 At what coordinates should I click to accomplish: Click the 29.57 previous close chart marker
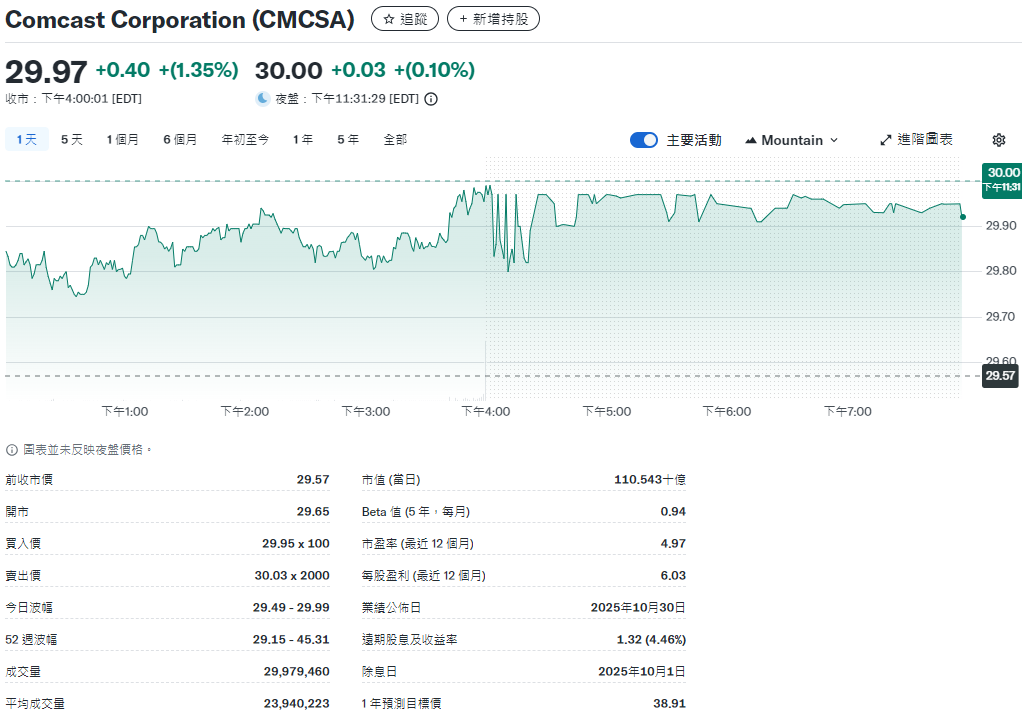click(1000, 376)
